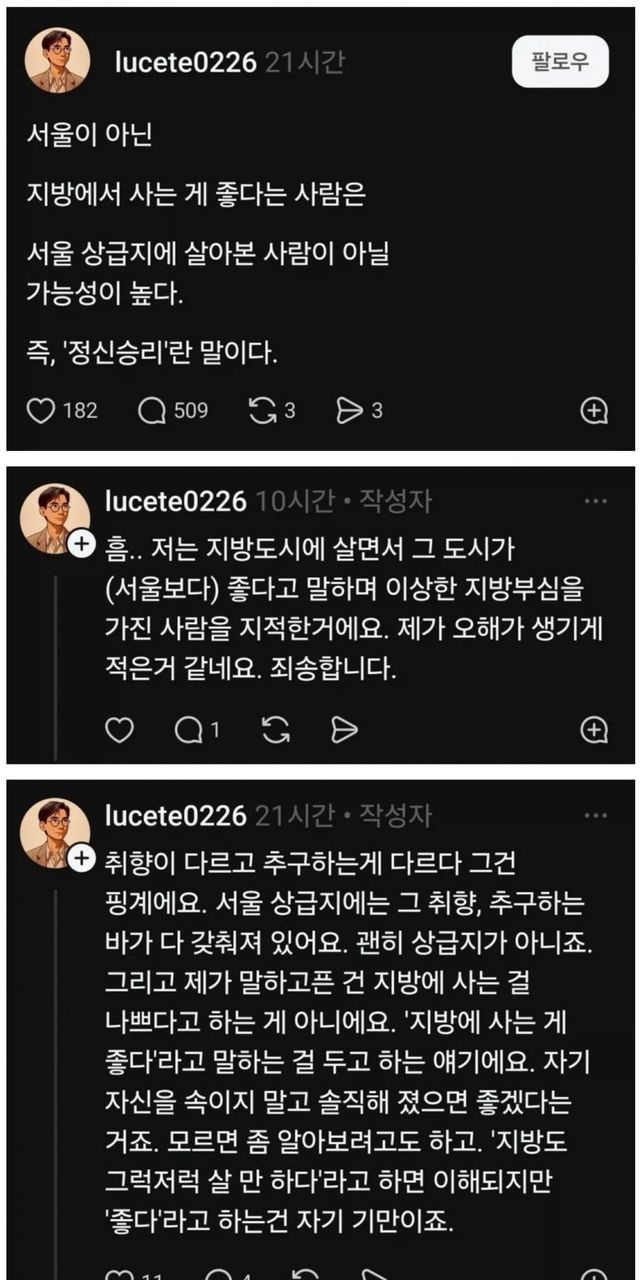Tap the add-to-feed plus icon on main post

(594, 410)
